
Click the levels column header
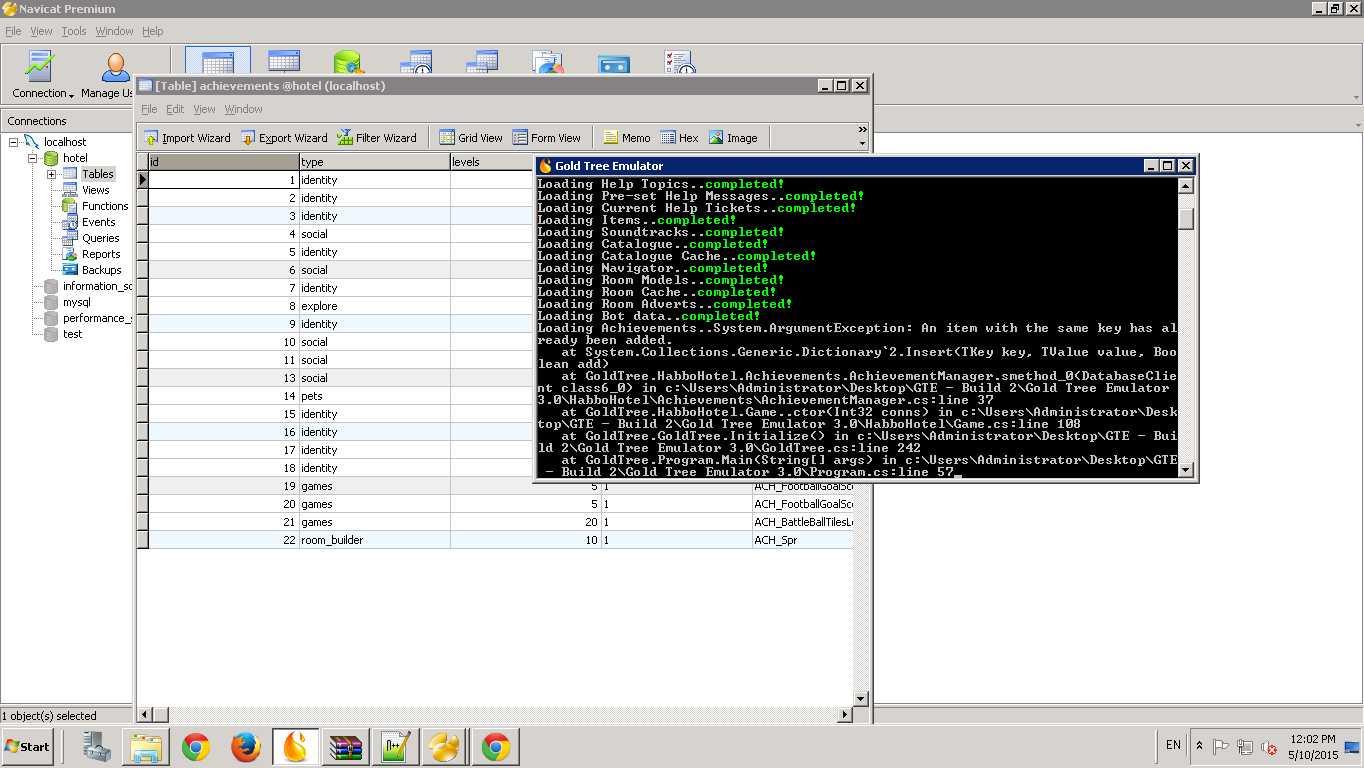click(492, 162)
